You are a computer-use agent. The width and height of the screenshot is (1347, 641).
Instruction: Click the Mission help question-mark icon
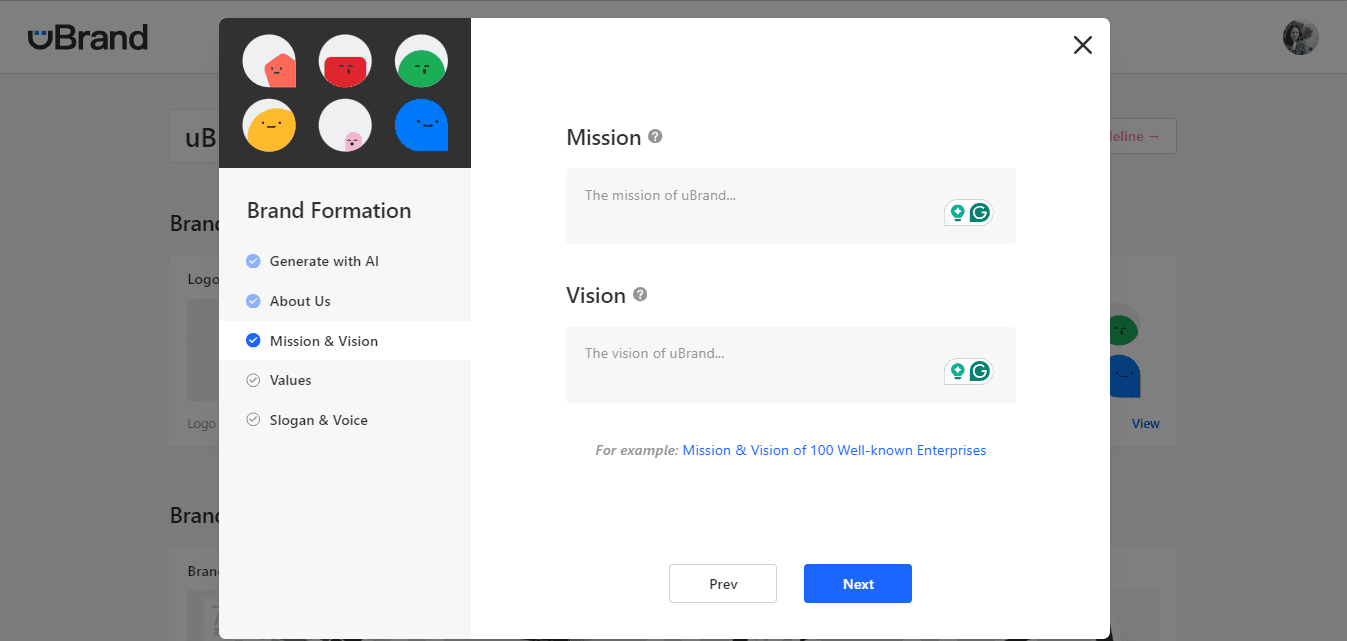tap(655, 136)
